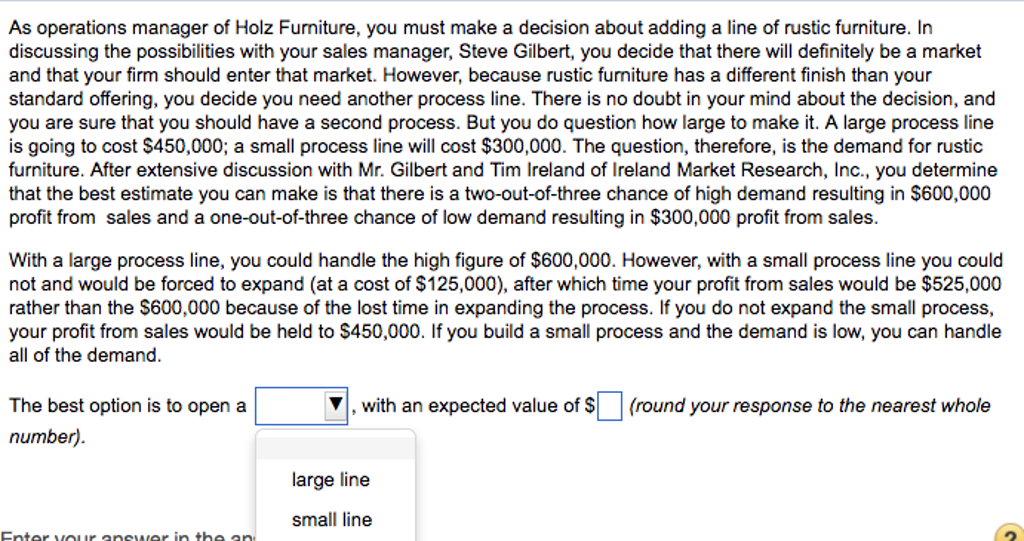Select the blank option in the dropdown list
This screenshot has height=541, width=1024.
coord(335,447)
